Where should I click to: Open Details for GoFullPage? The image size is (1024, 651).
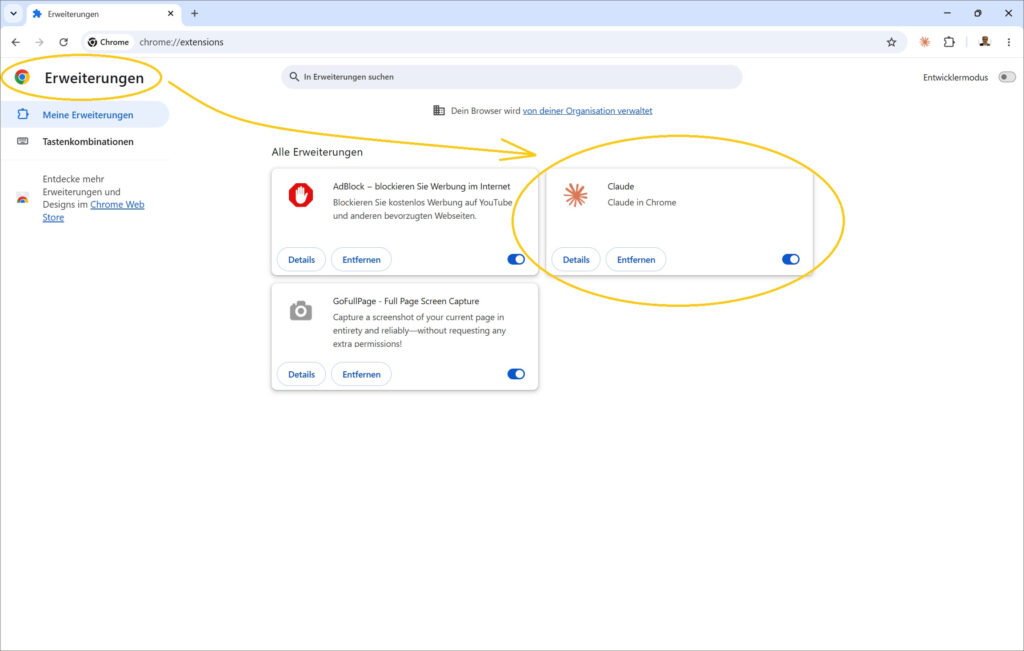tap(301, 374)
